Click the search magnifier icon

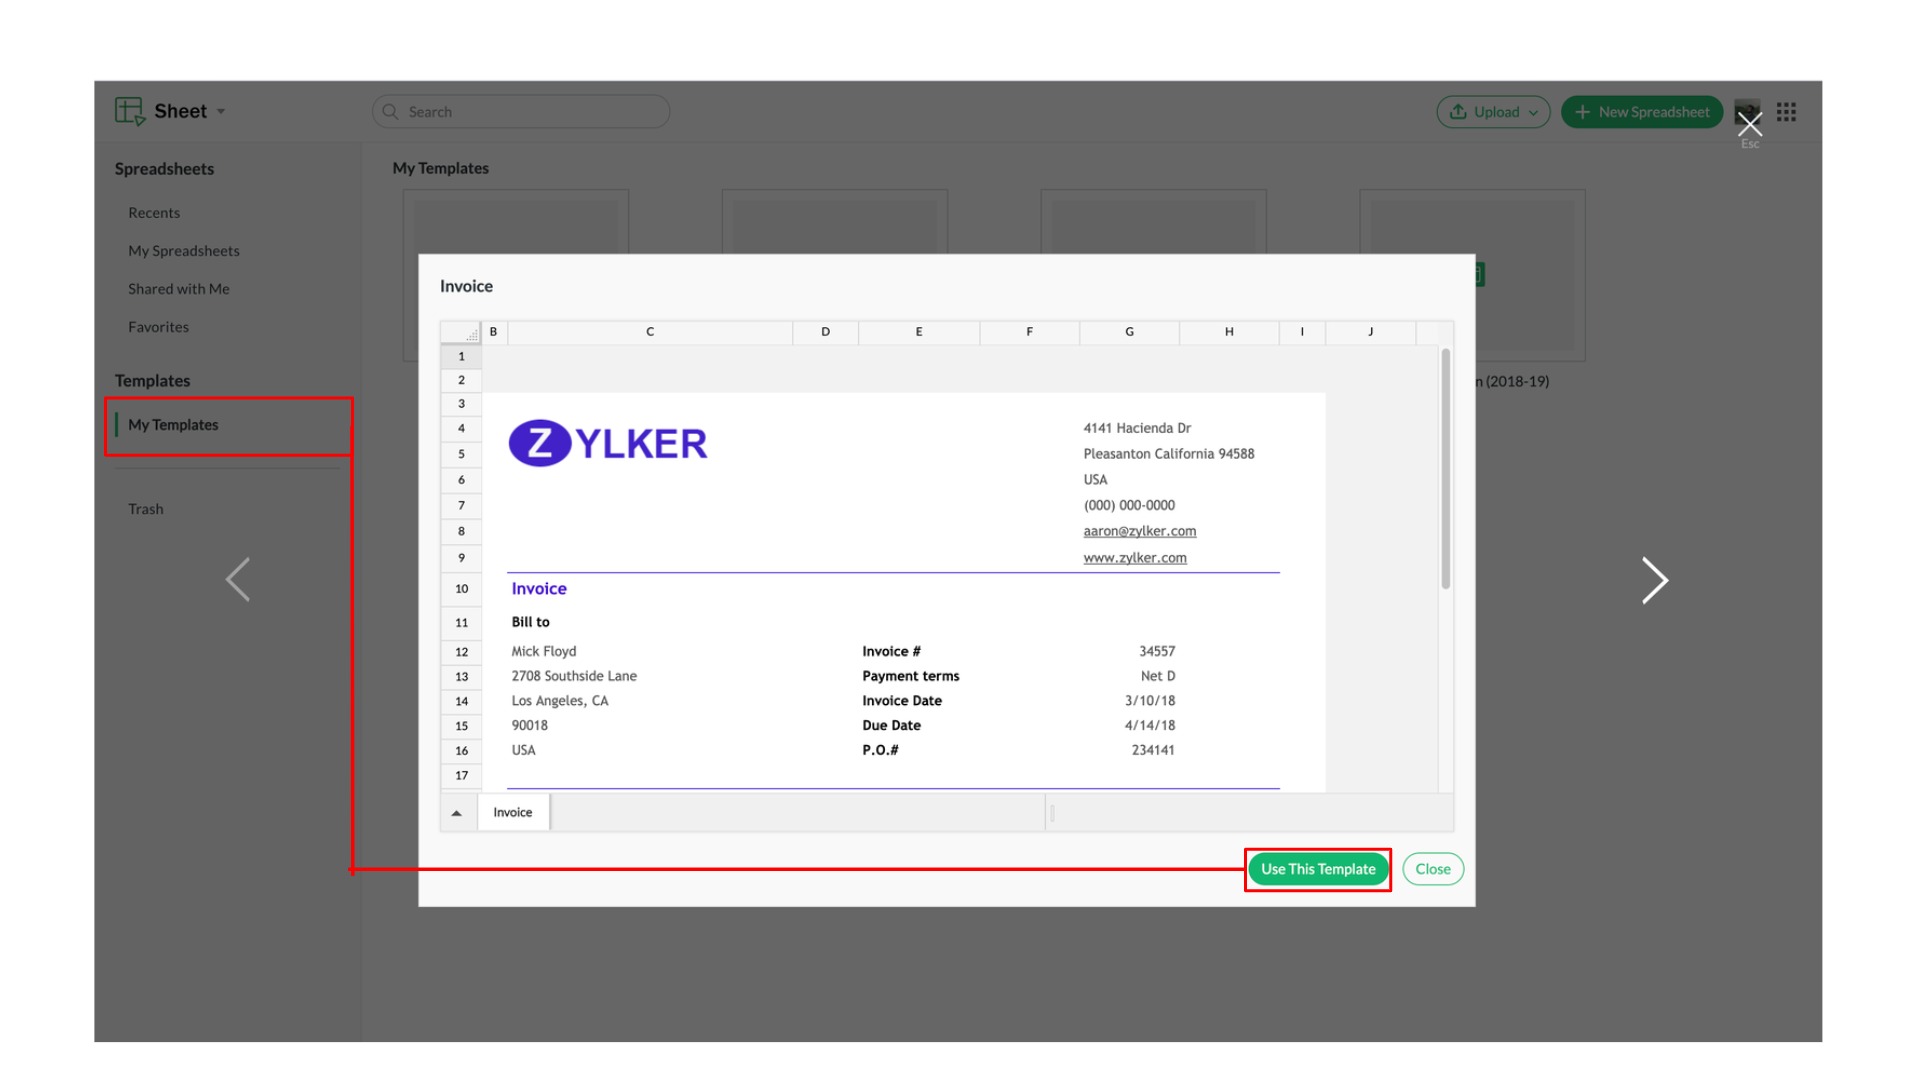pyautogui.click(x=391, y=112)
